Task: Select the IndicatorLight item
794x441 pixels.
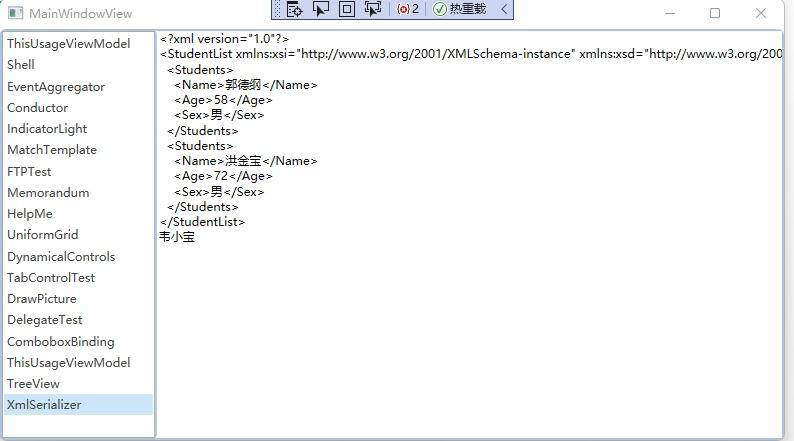Action: coord(78,129)
